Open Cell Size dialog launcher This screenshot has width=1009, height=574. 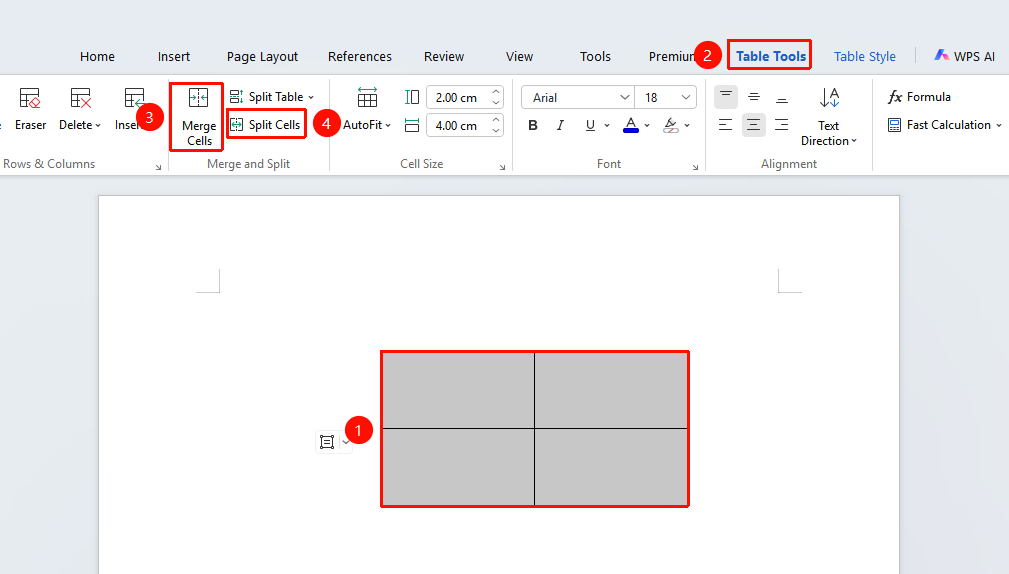[503, 167]
